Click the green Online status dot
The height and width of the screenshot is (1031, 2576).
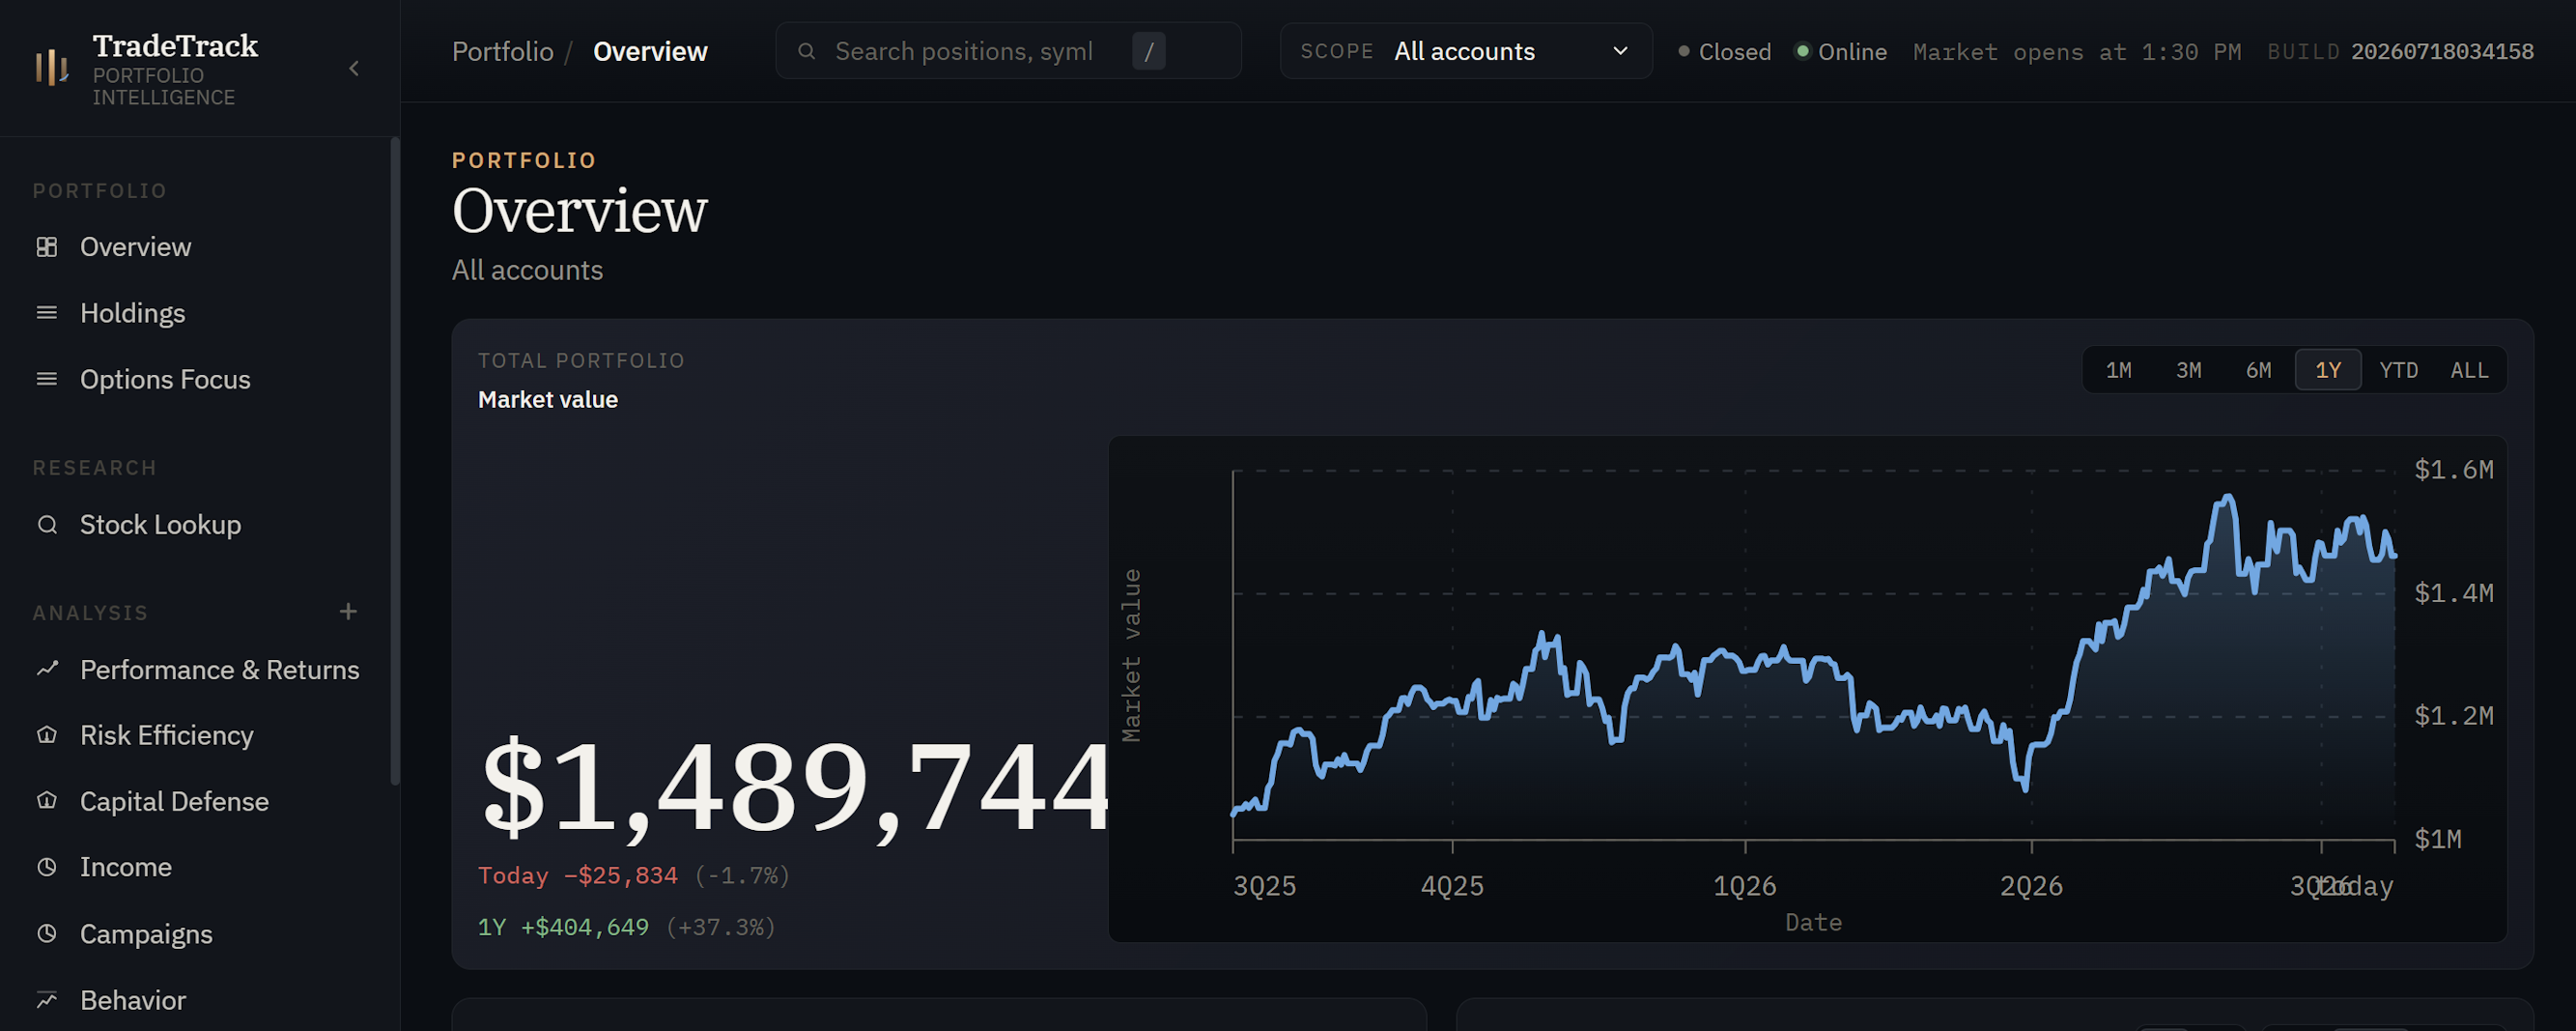click(1802, 51)
